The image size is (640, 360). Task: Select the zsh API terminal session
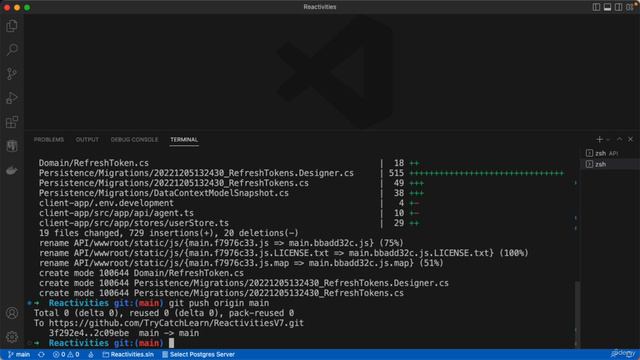click(x=610, y=153)
